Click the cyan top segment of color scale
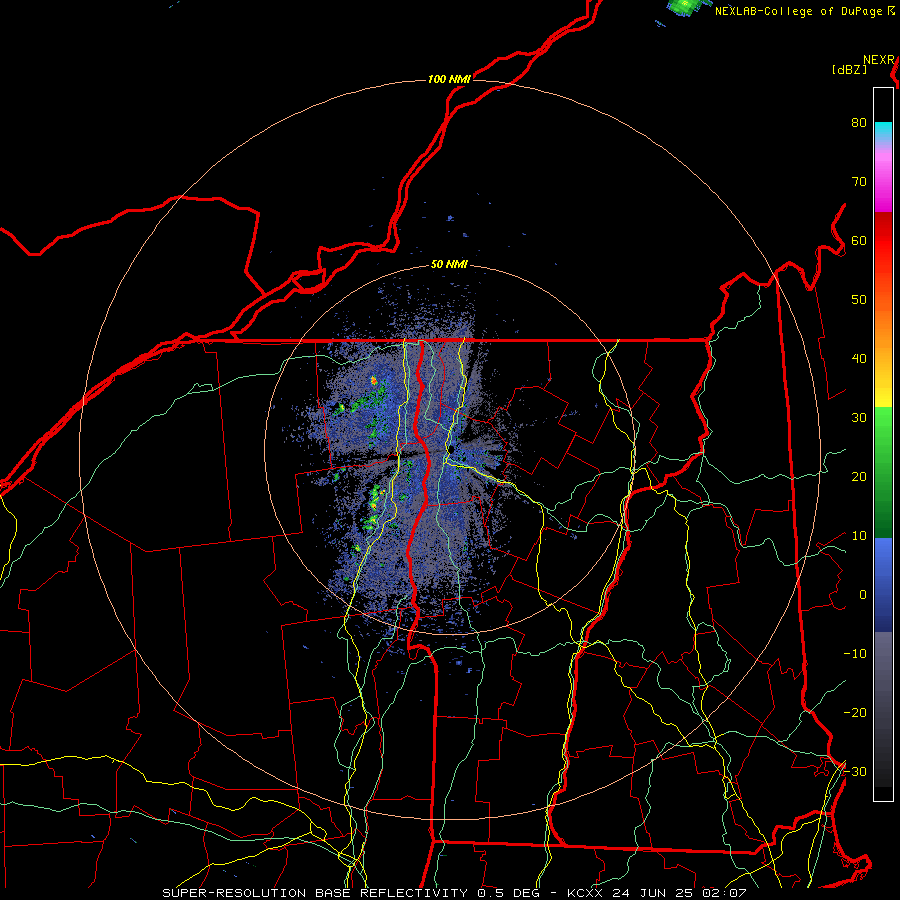This screenshot has height=900, width=900. 883,132
